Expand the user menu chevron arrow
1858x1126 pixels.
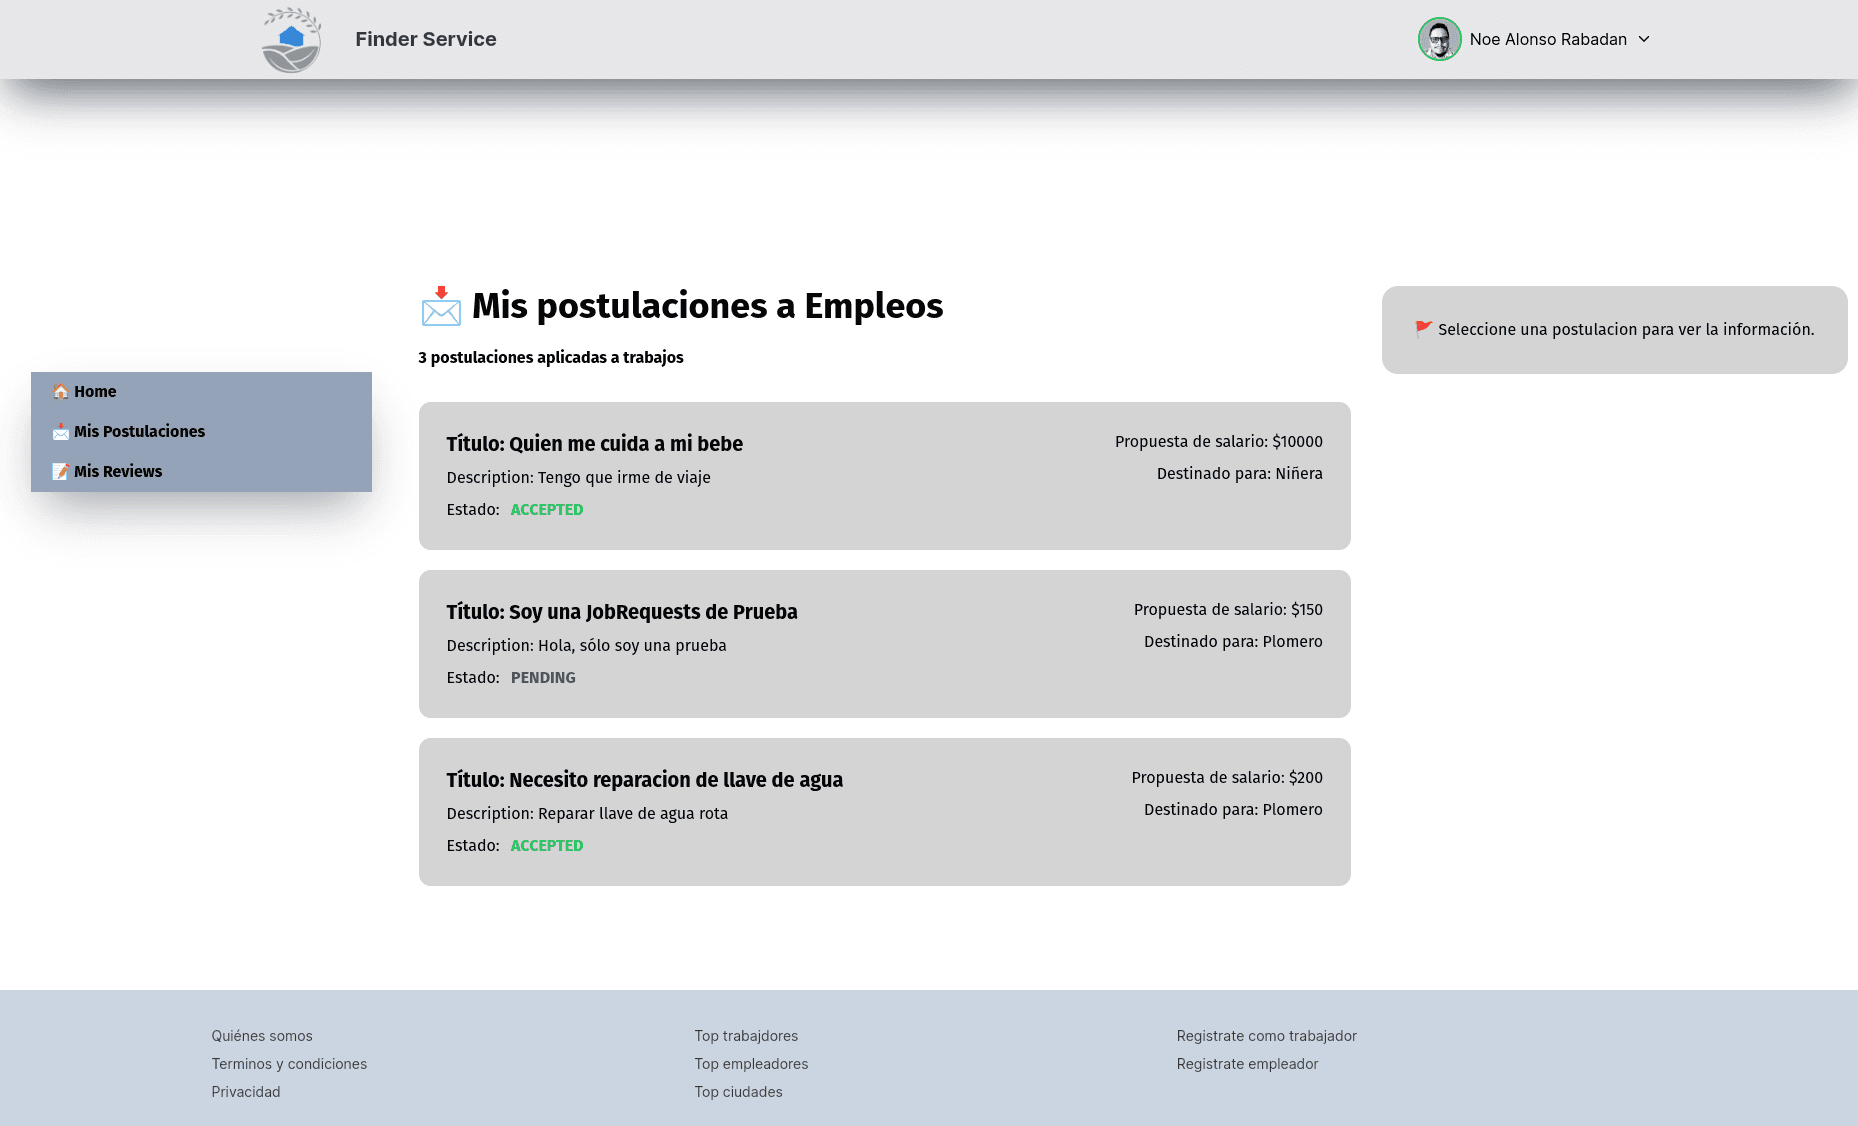pos(1644,39)
